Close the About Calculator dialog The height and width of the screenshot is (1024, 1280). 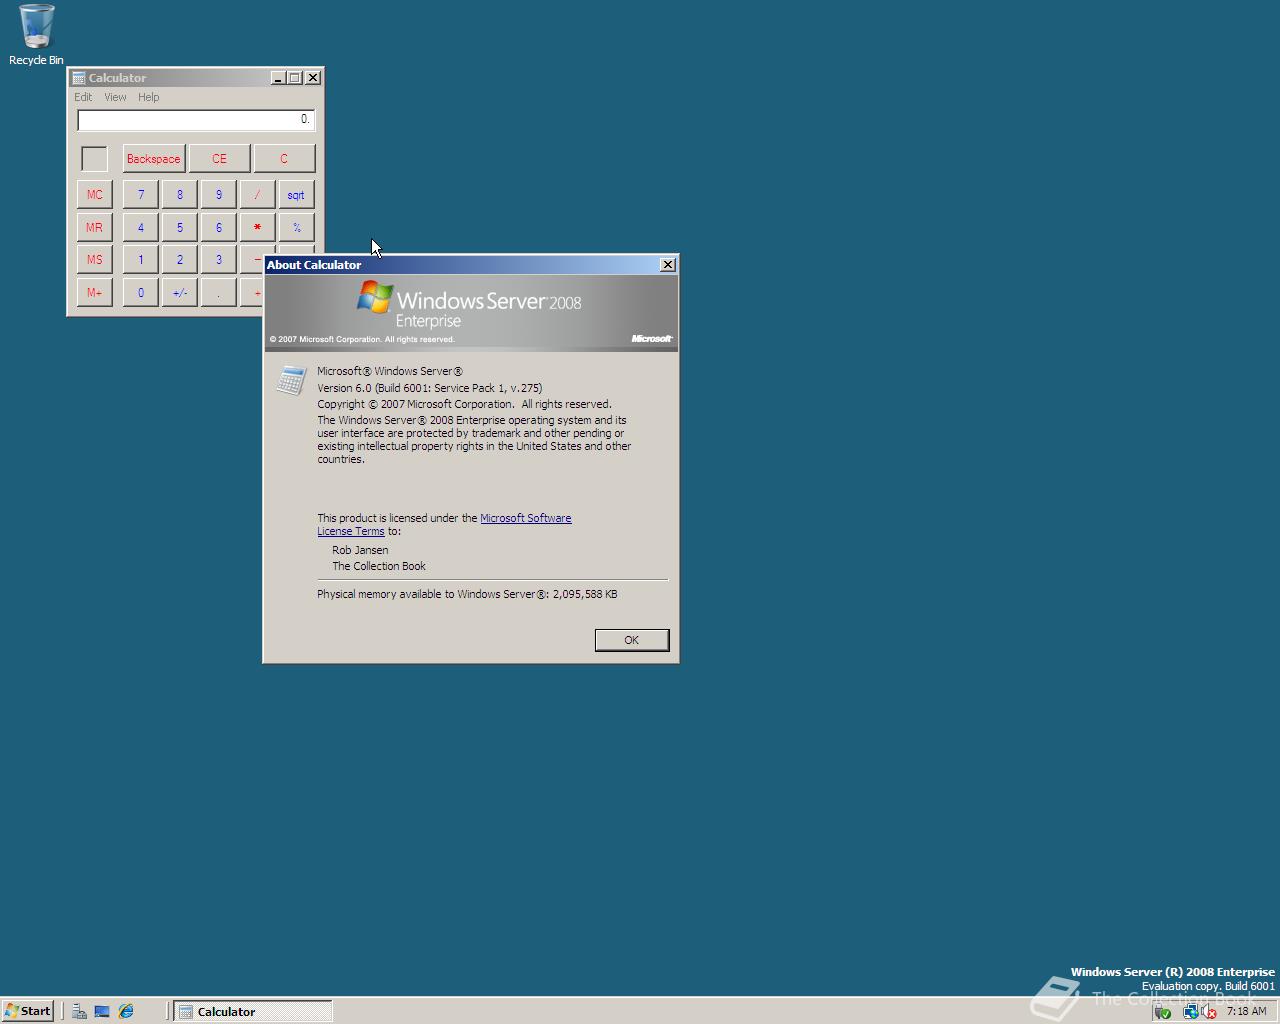(668, 265)
